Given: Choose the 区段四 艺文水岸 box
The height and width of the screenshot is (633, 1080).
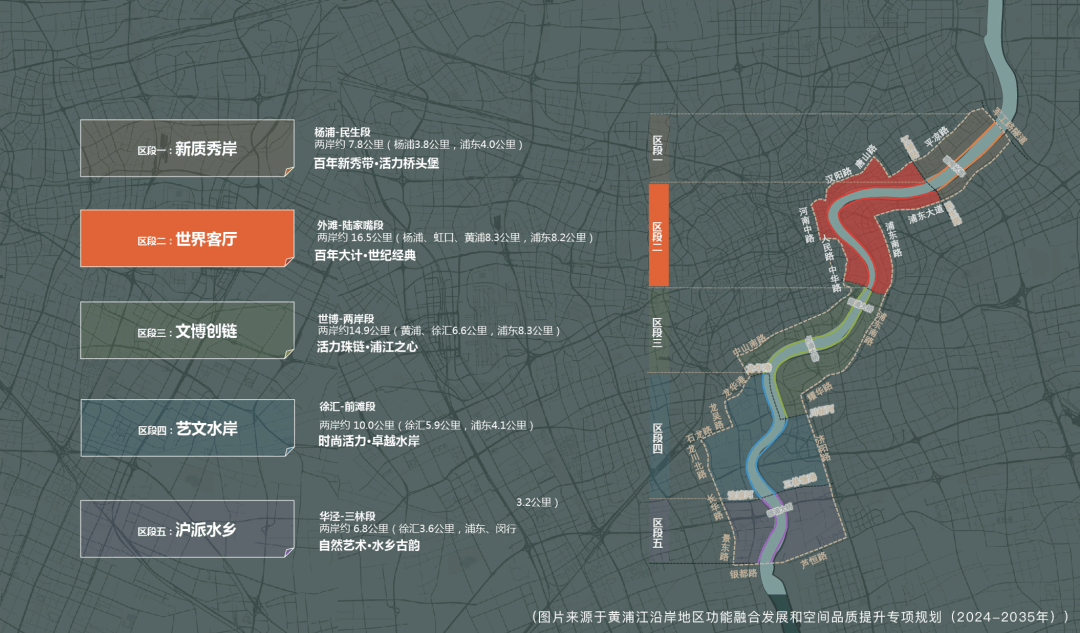Looking at the screenshot, I should point(187,428).
